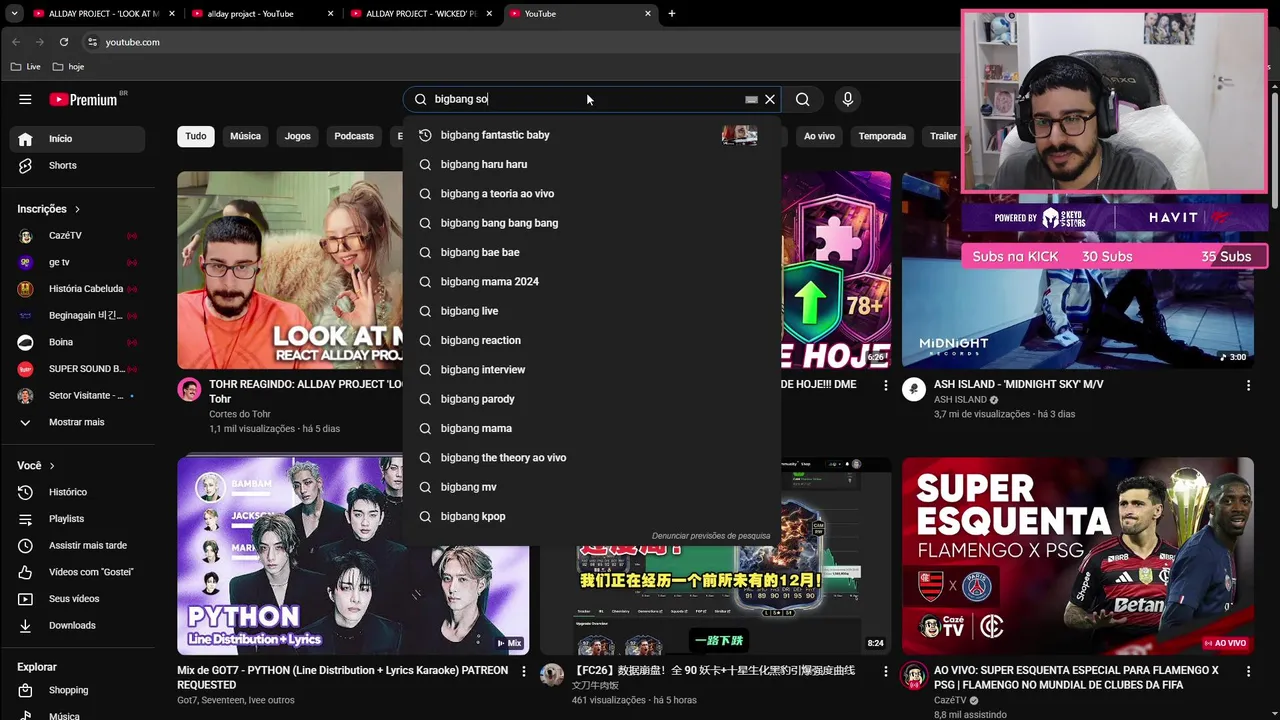
Task: Open the GOT7 Python mix thumbnail
Action: 353,556
